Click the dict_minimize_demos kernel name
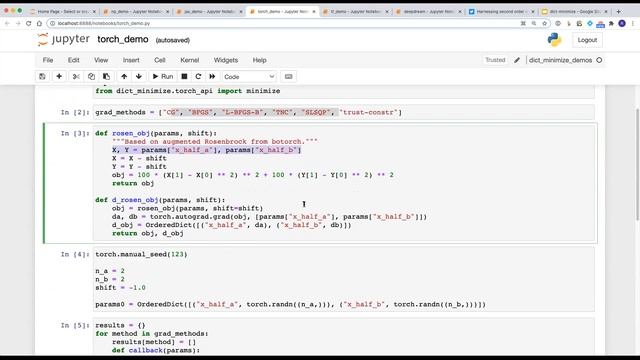The width and height of the screenshot is (640, 360). coord(560,60)
